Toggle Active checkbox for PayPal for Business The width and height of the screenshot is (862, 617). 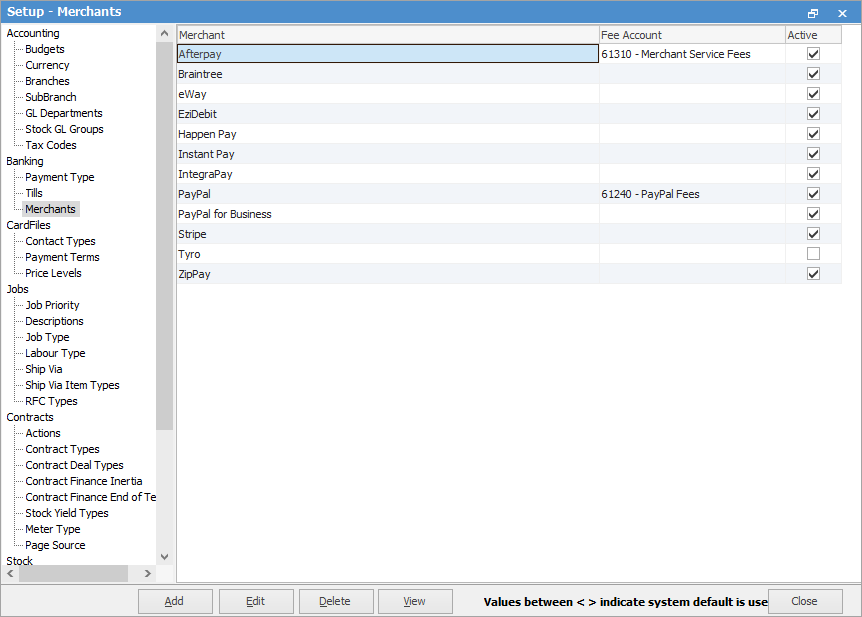(813, 214)
